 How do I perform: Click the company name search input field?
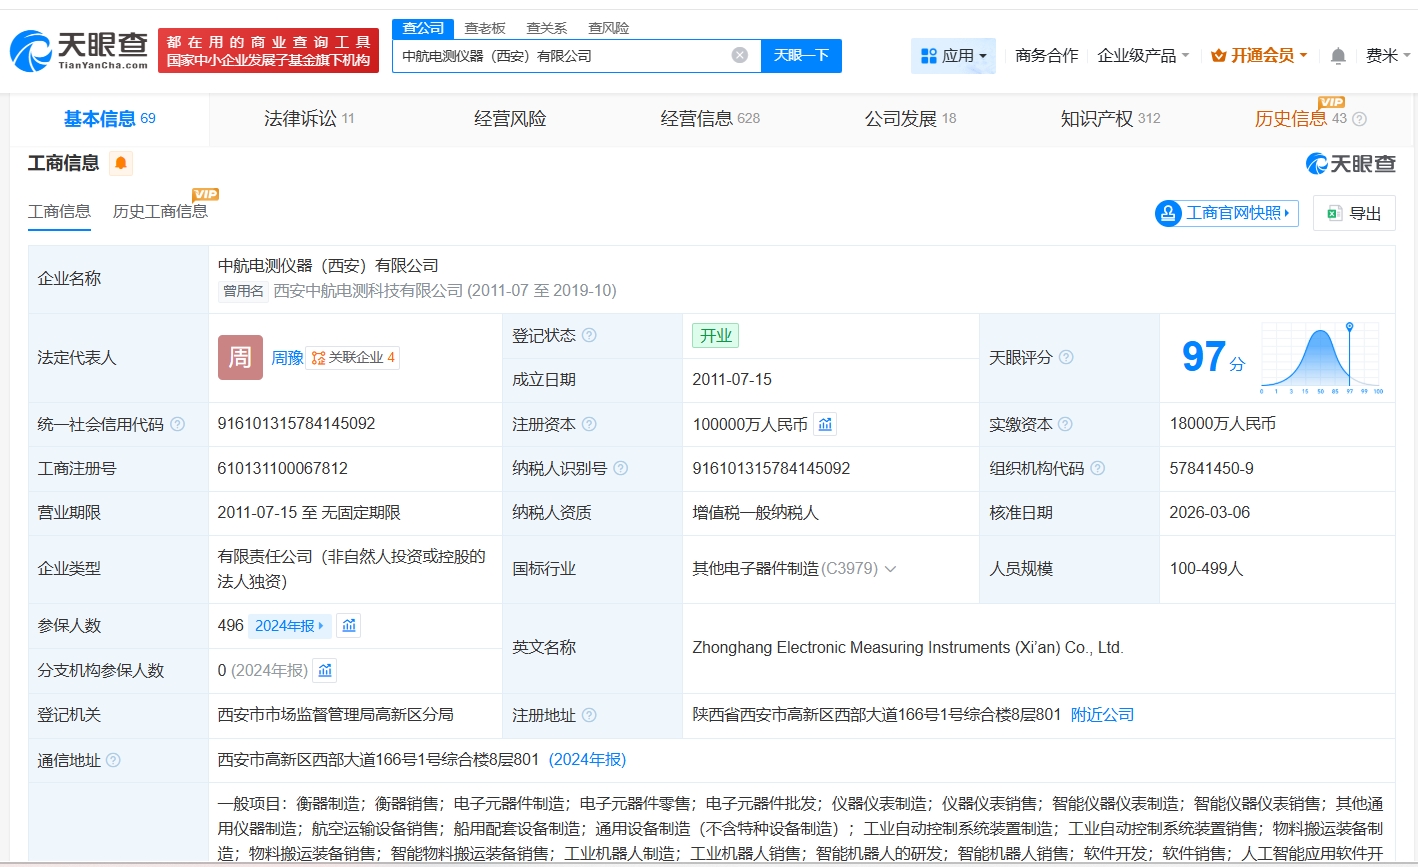tap(560, 56)
